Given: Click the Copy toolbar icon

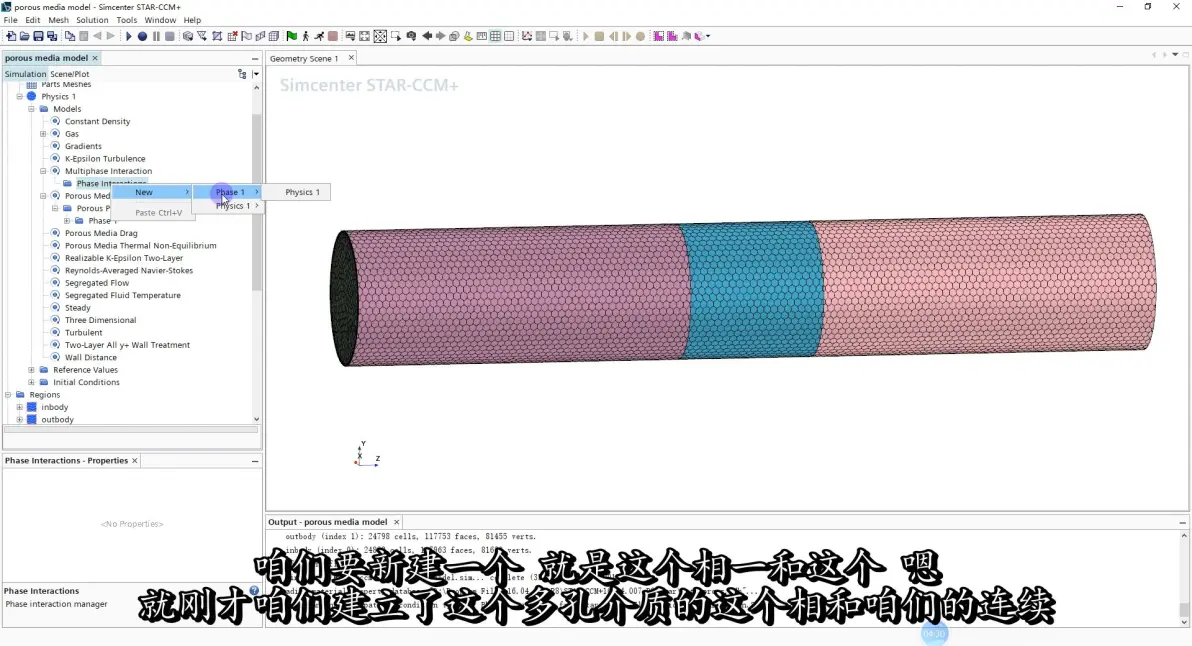Looking at the screenshot, I should 70,36.
